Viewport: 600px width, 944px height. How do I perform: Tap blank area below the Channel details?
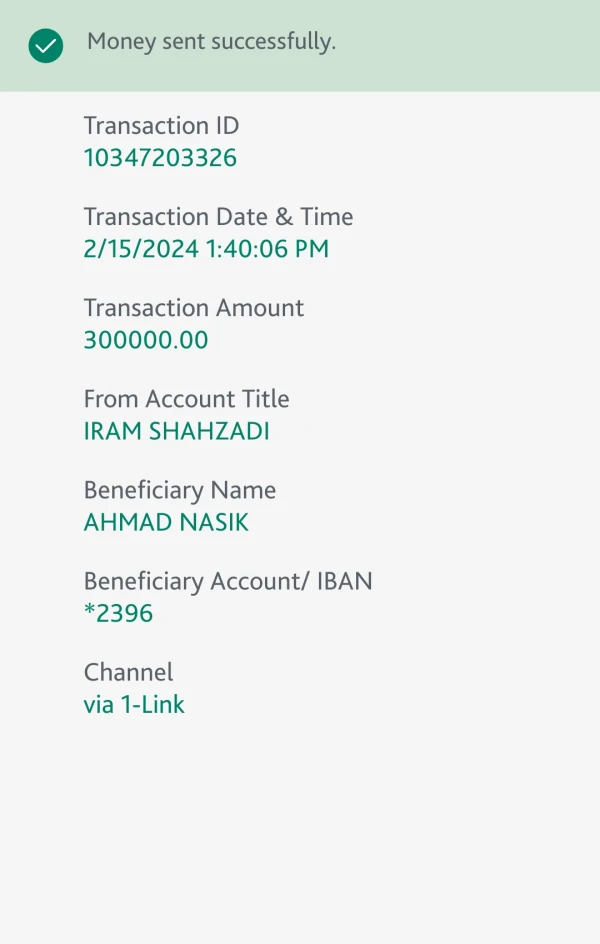tap(300, 830)
